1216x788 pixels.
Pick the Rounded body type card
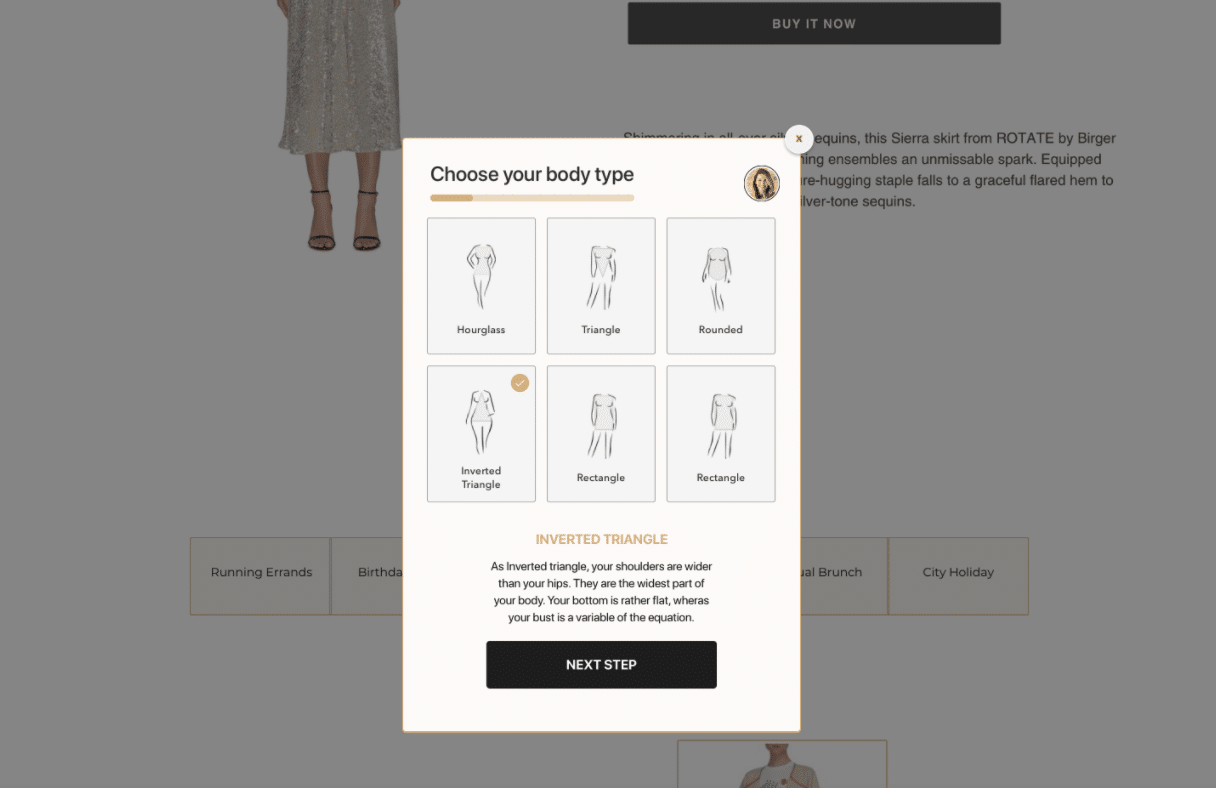point(721,286)
